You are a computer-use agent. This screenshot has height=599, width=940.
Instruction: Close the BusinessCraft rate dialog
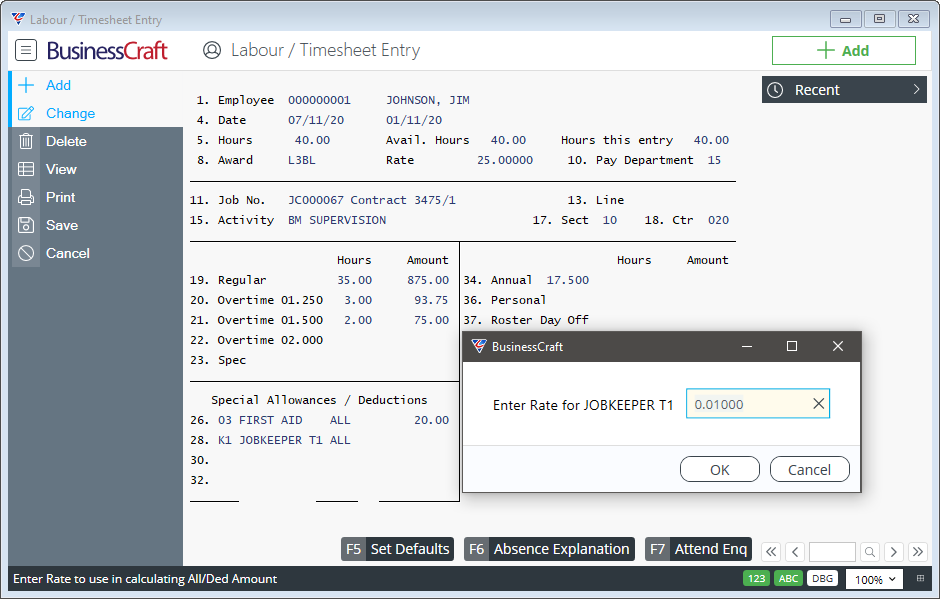837,347
